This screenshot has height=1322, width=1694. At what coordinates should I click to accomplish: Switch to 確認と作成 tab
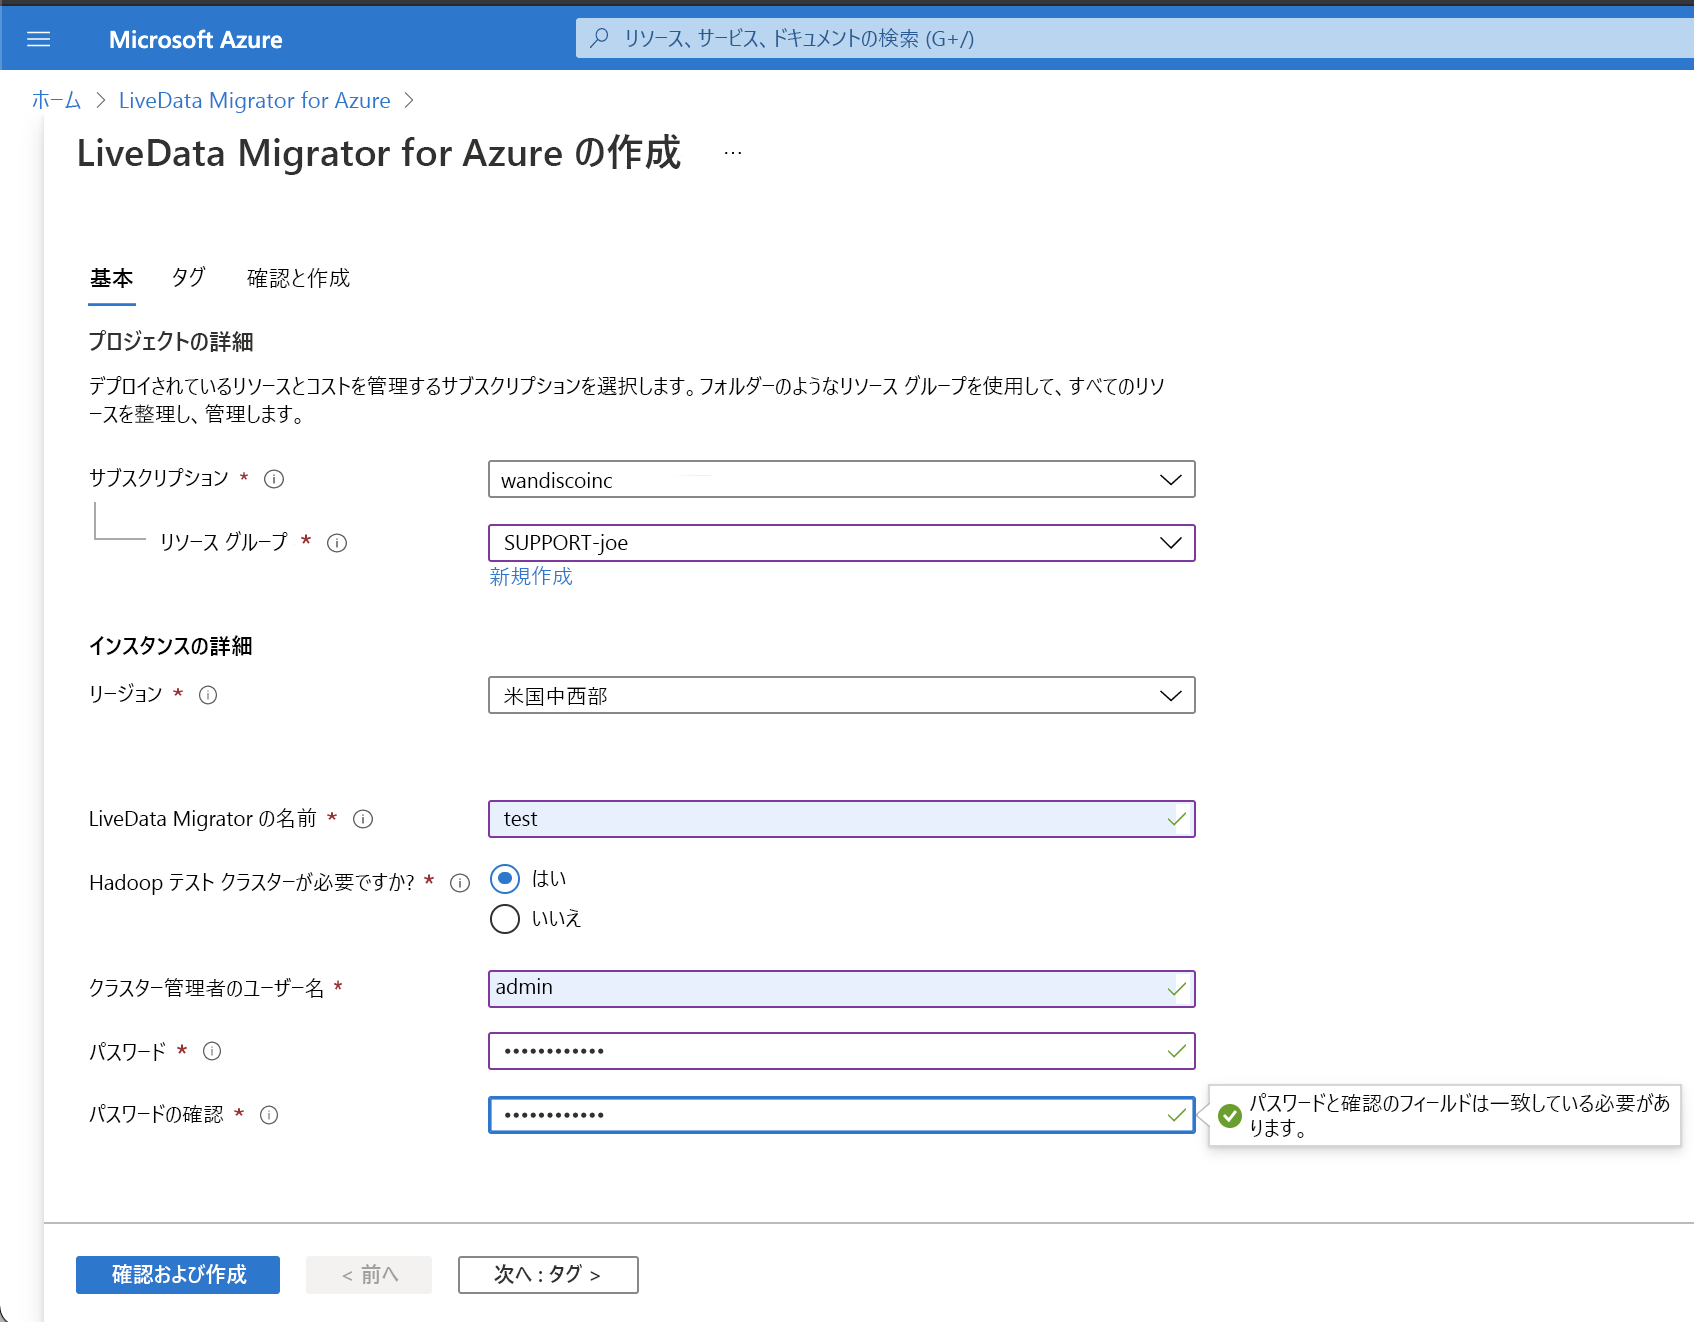point(299,278)
